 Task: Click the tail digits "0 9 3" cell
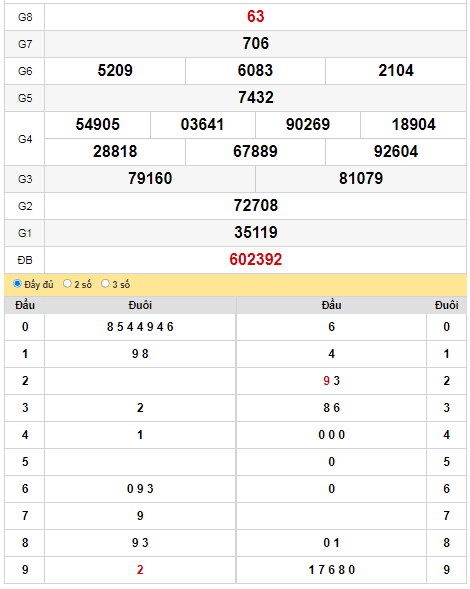[140, 489]
